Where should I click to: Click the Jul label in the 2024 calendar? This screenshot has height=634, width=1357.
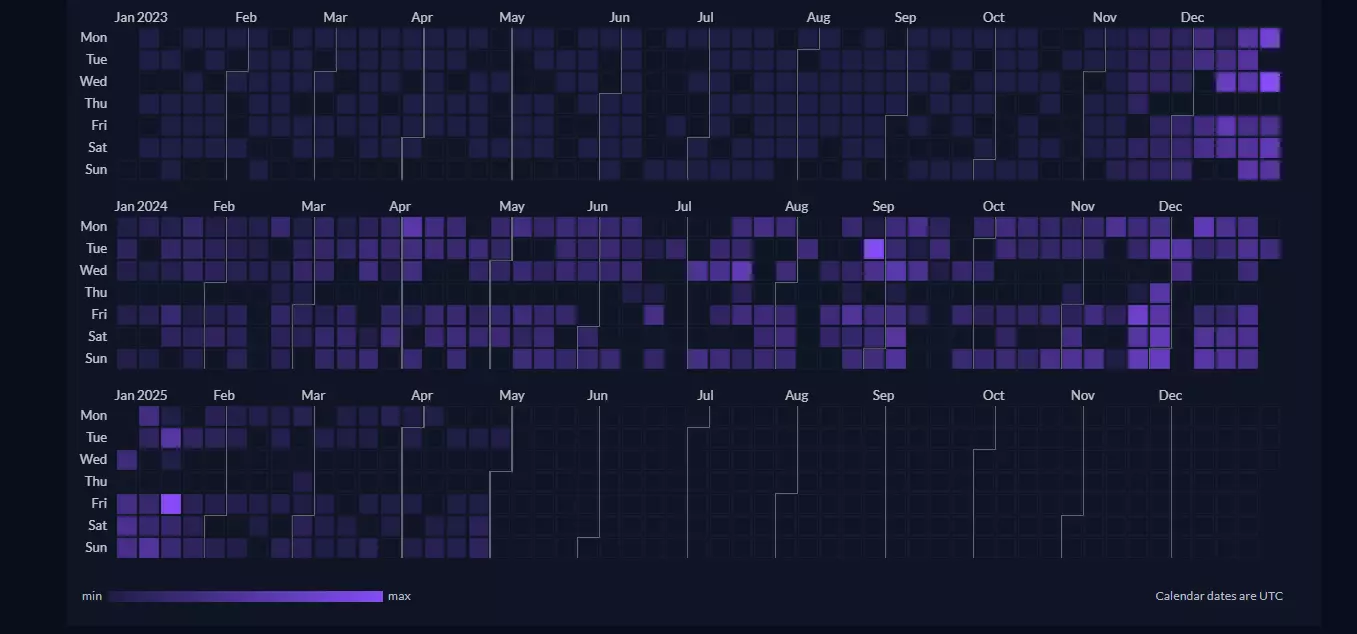point(683,206)
